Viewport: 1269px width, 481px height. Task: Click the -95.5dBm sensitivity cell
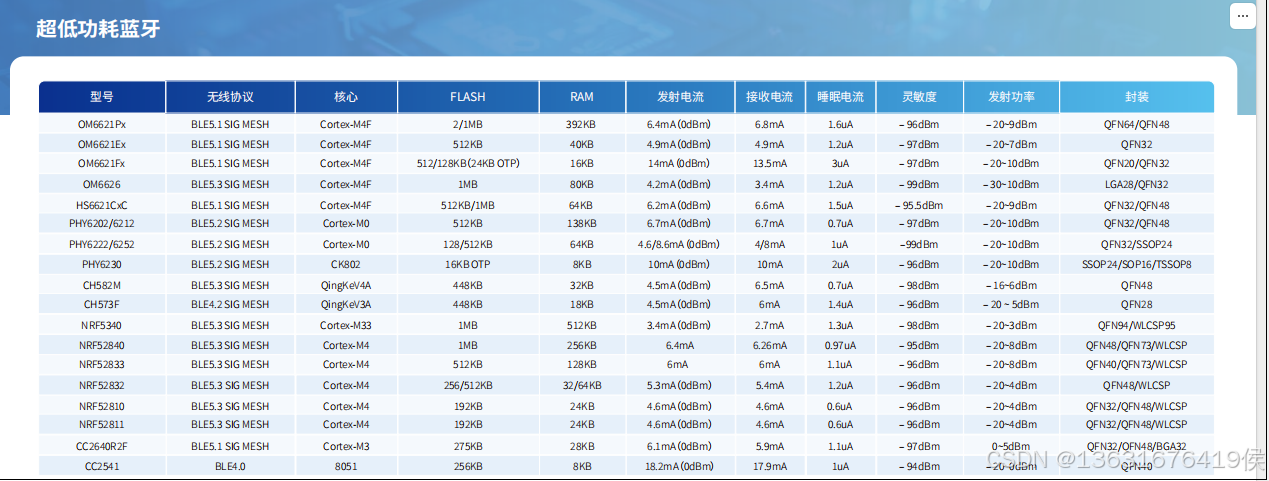pyautogui.click(x=919, y=205)
